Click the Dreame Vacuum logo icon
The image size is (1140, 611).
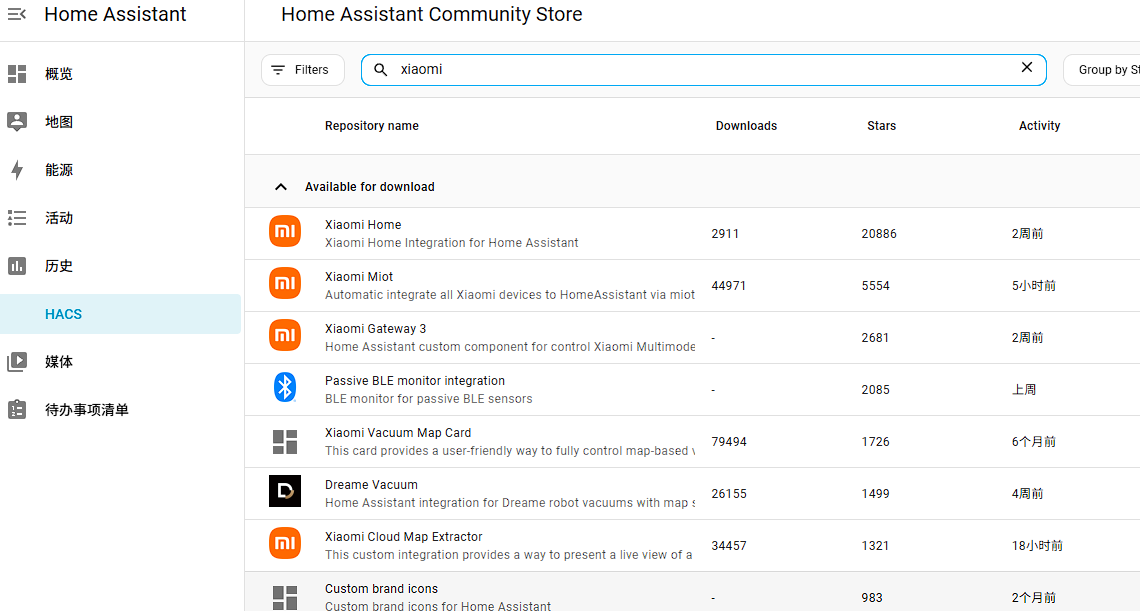coord(285,492)
